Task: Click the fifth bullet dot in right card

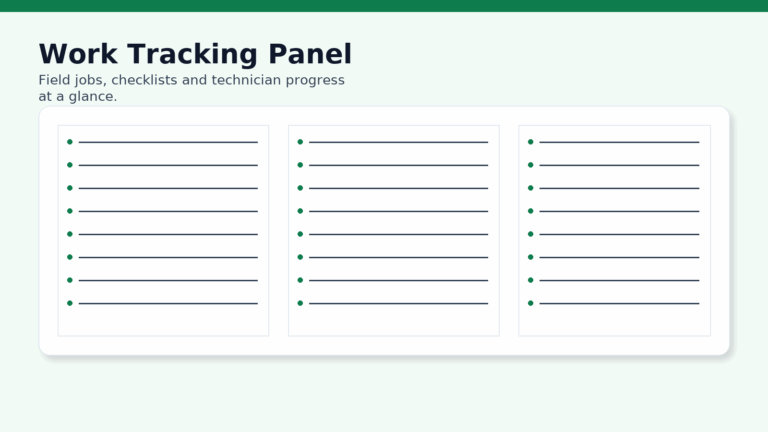Action: pyautogui.click(x=530, y=234)
